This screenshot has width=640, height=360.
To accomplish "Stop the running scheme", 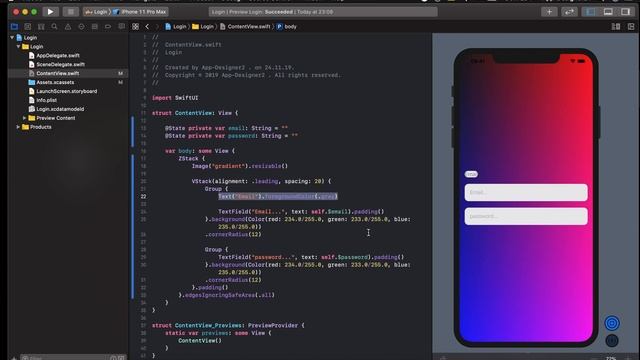I will point(71,12).
